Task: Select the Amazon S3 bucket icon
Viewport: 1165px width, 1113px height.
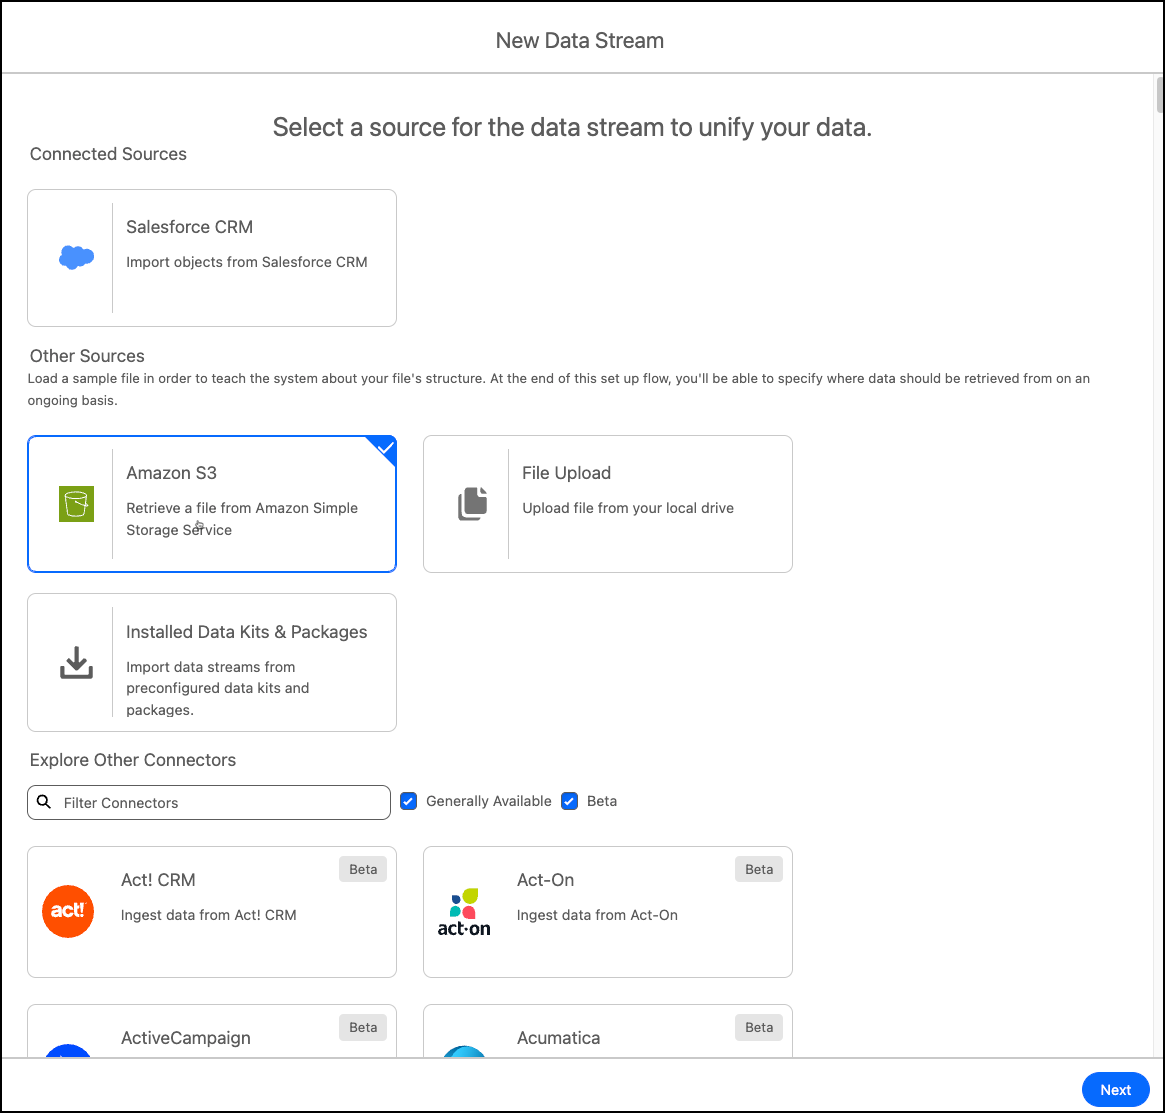Action: pyautogui.click(x=76, y=504)
